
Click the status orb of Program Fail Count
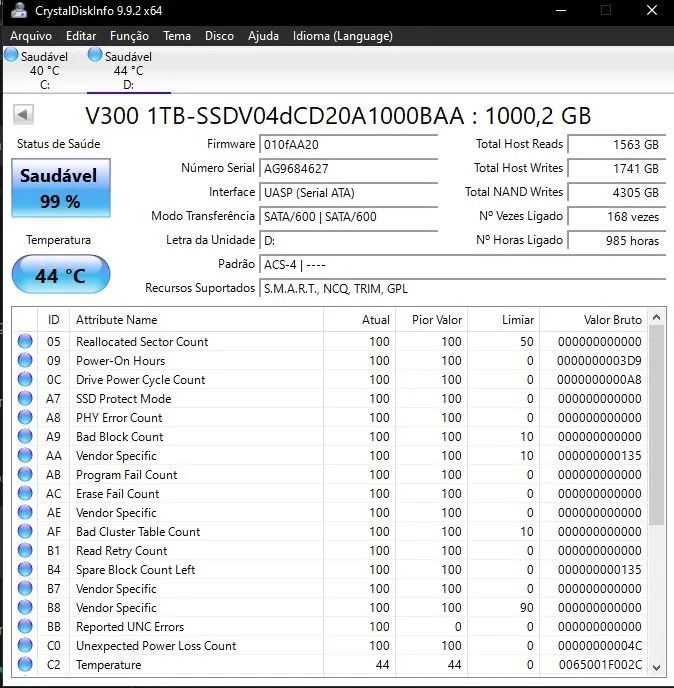tap(25, 474)
